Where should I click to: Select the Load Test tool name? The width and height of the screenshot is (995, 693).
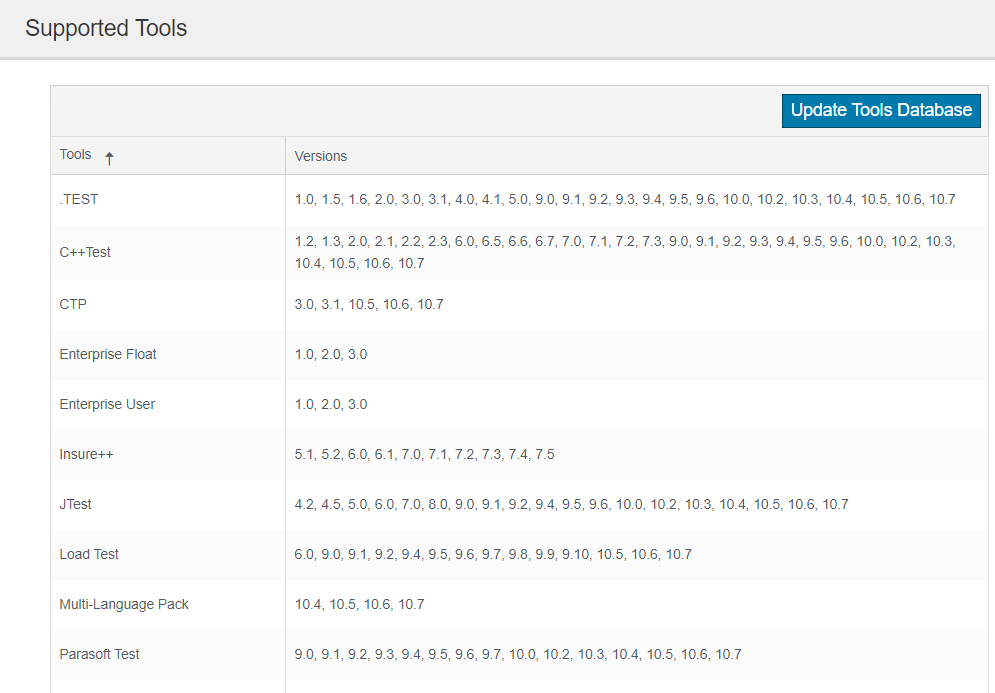pyautogui.click(x=89, y=554)
